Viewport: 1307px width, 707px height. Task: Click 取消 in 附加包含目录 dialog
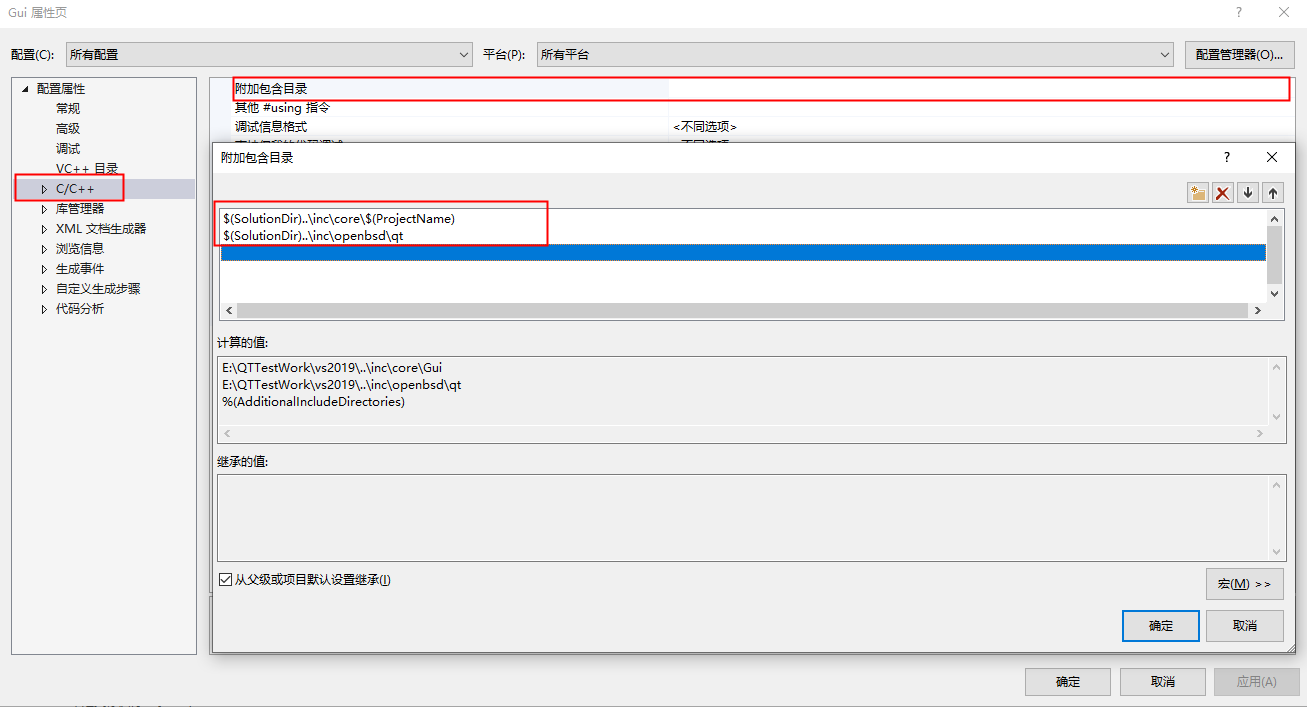1244,626
